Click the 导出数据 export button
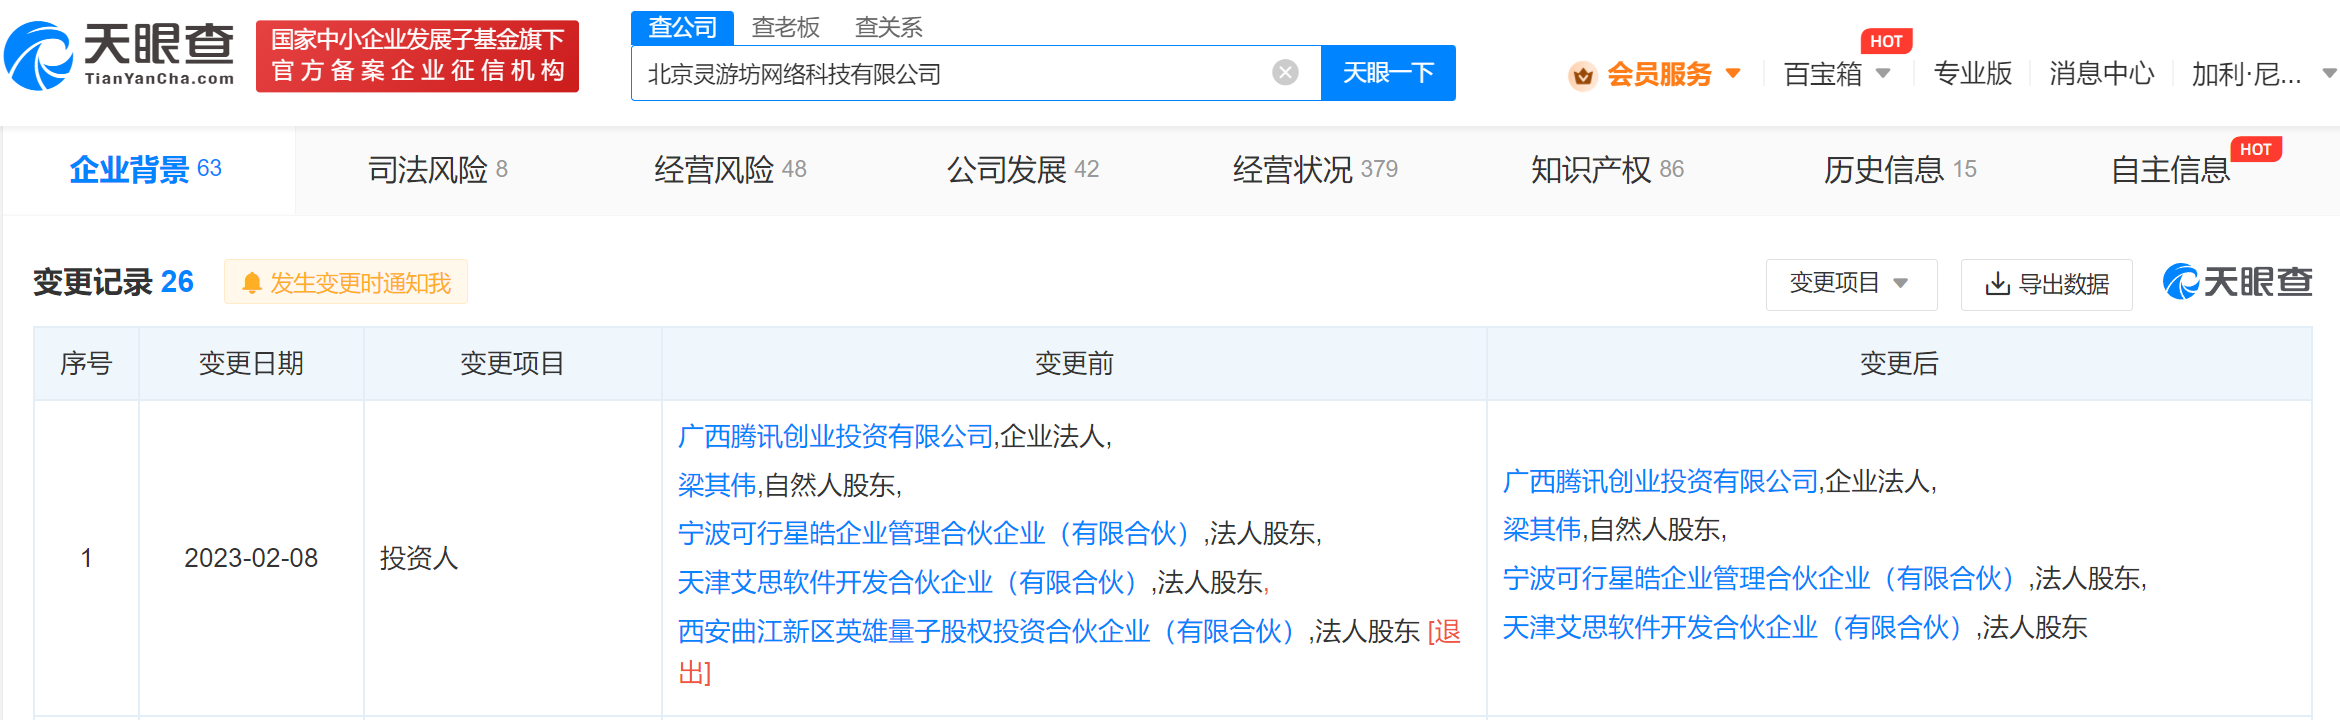Viewport: 2340px width, 720px height. pos(2046,284)
